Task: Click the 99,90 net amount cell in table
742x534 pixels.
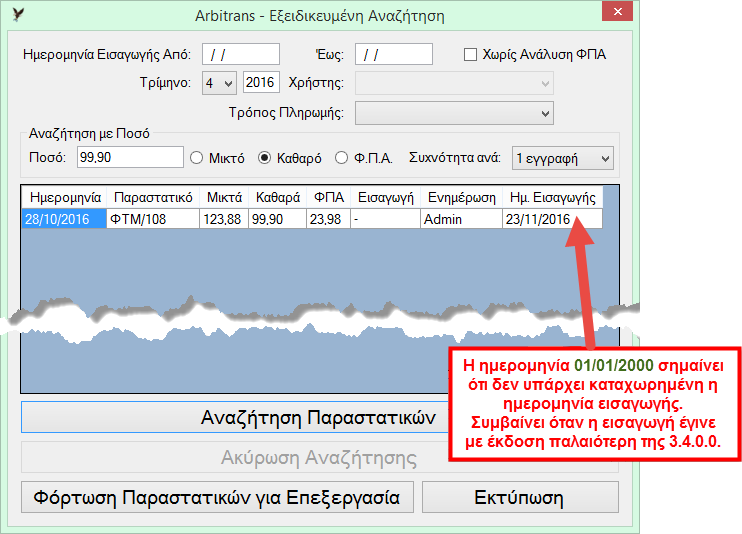Action: [278, 219]
